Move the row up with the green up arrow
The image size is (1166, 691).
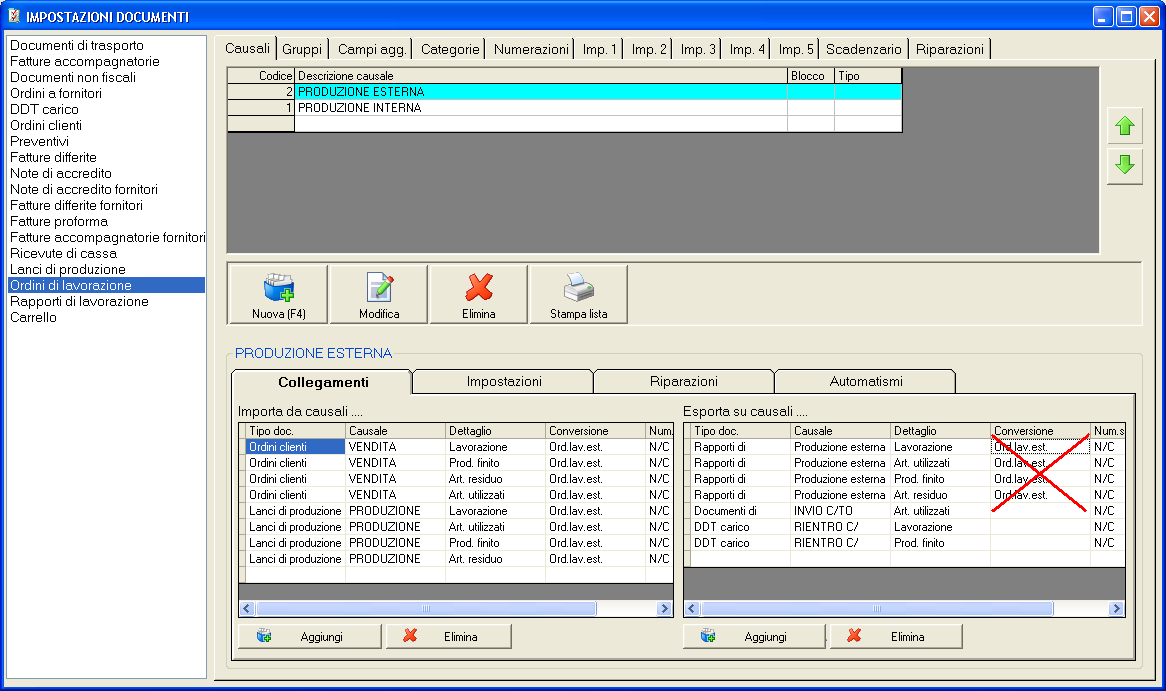click(1125, 127)
